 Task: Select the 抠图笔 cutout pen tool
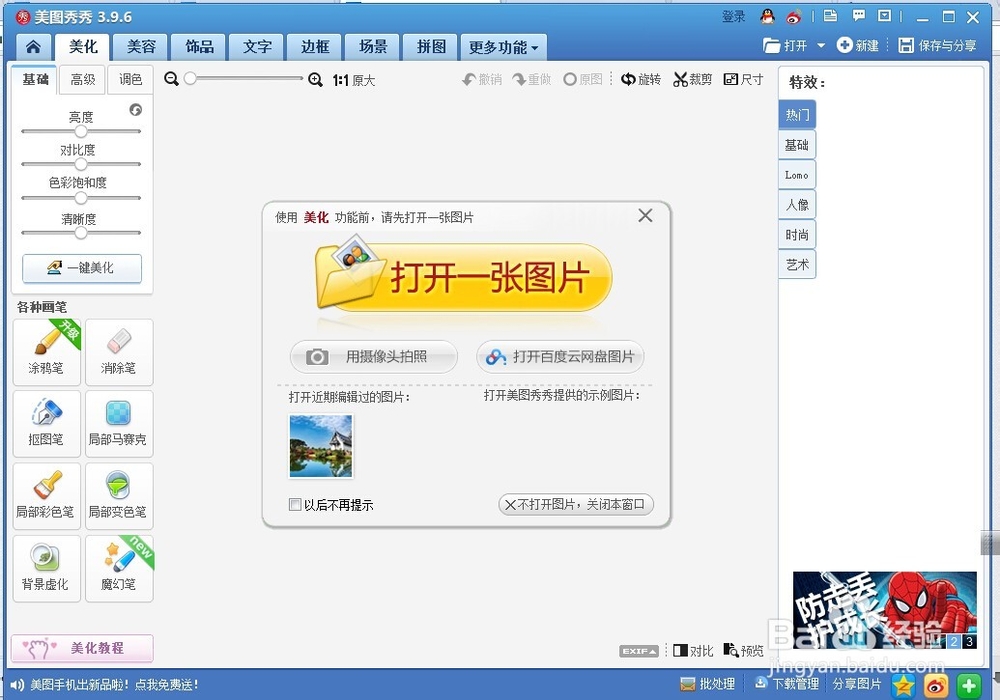click(46, 424)
